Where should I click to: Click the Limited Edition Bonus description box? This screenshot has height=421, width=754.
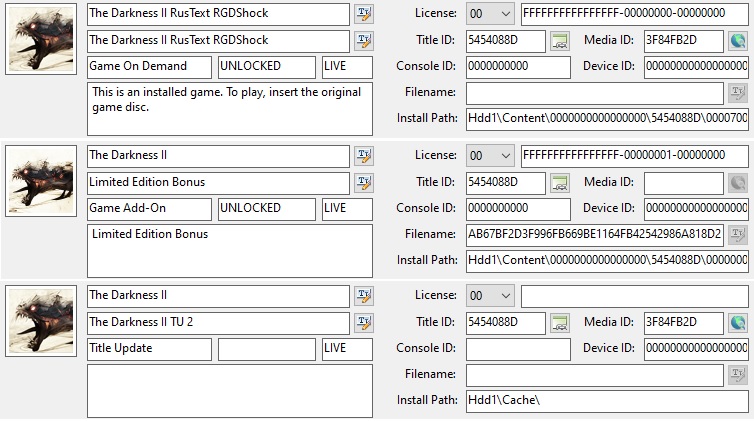(x=230, y=251)
